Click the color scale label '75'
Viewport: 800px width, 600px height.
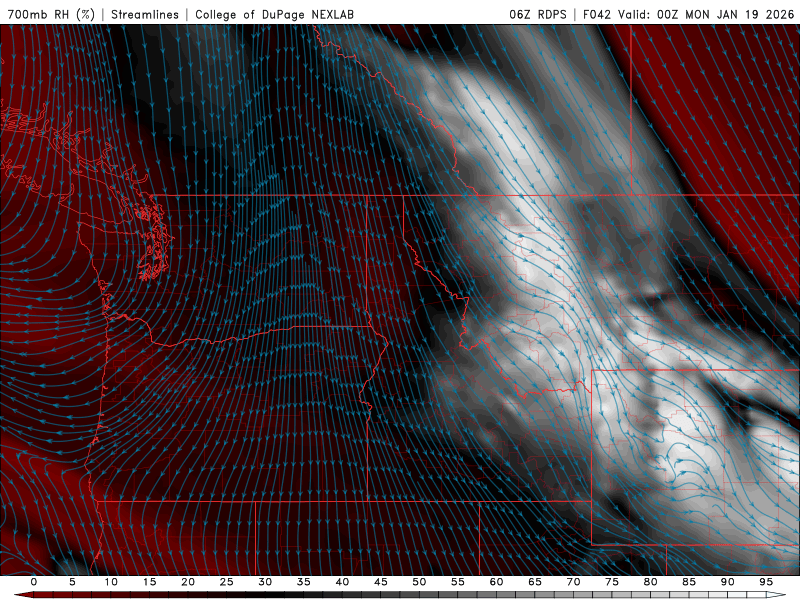(x=612, y=582)
